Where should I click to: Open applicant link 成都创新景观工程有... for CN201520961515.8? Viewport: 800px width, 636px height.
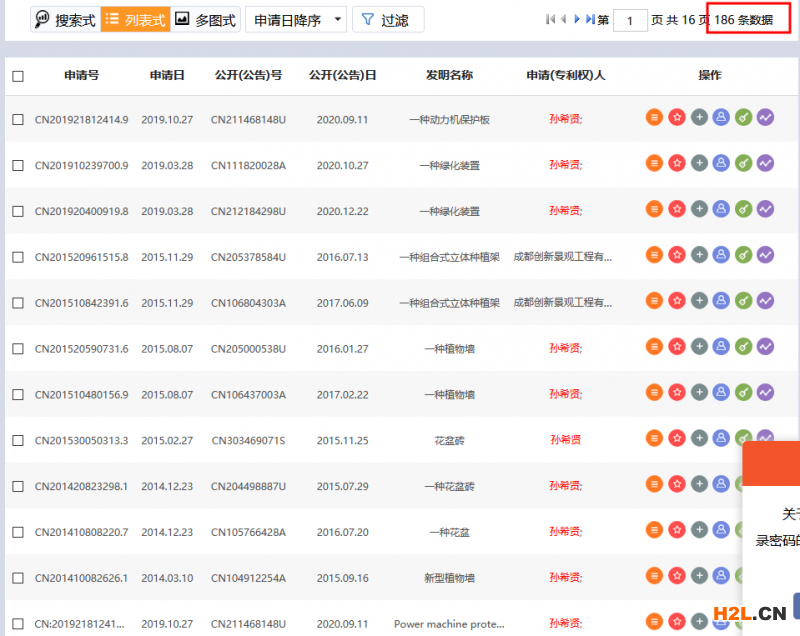[563, 257]
